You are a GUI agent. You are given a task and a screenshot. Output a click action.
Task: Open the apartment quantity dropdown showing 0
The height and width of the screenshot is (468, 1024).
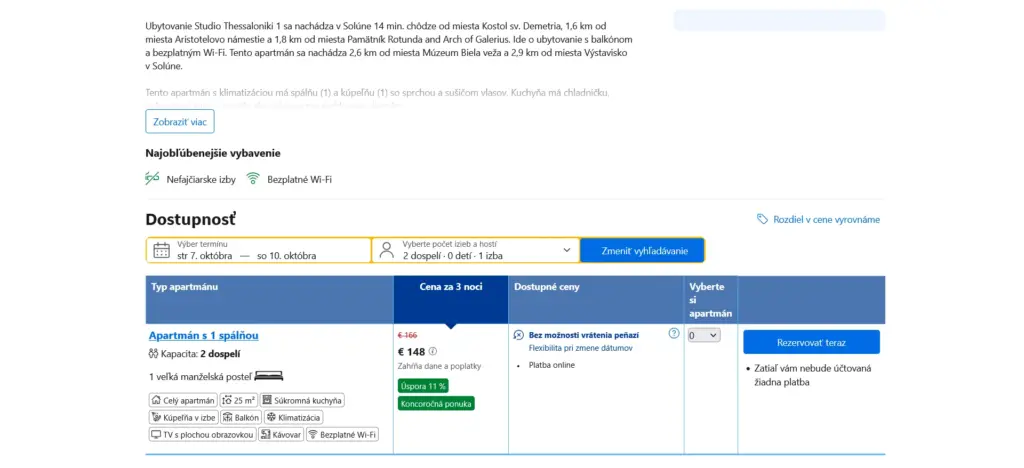(704, 335)
